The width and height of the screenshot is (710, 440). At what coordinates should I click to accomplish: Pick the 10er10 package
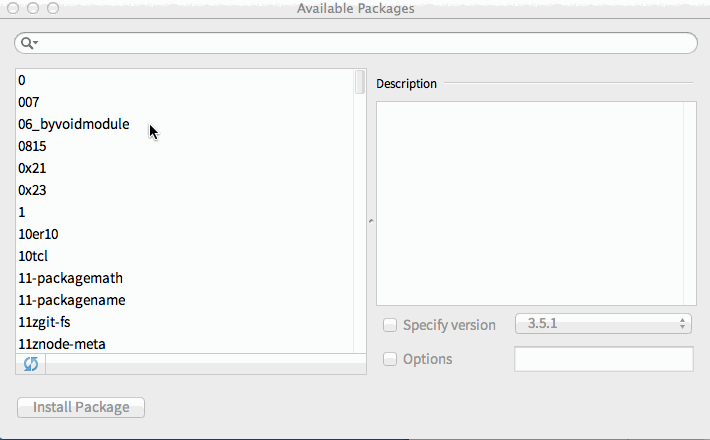[38, 234]
